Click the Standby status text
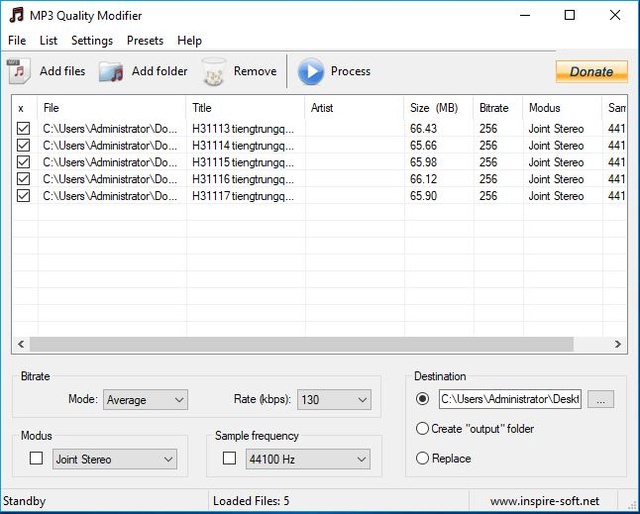640x514 pixels. click(x=24, y=501)
